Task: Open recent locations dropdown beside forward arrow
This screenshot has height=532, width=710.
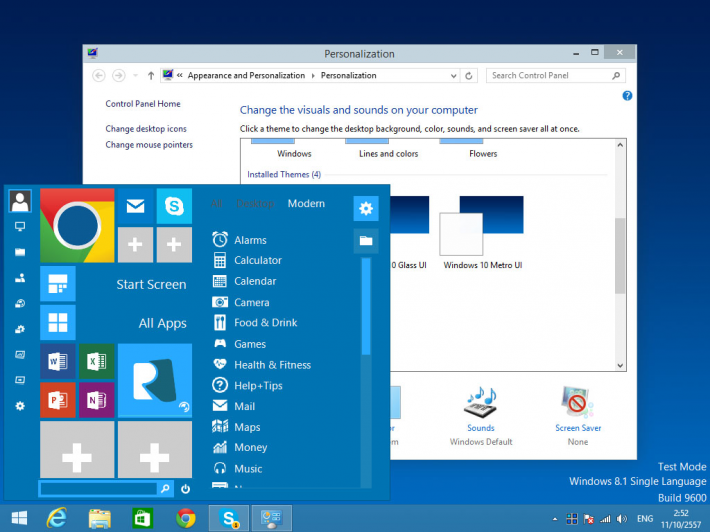Action: point(135,76)
